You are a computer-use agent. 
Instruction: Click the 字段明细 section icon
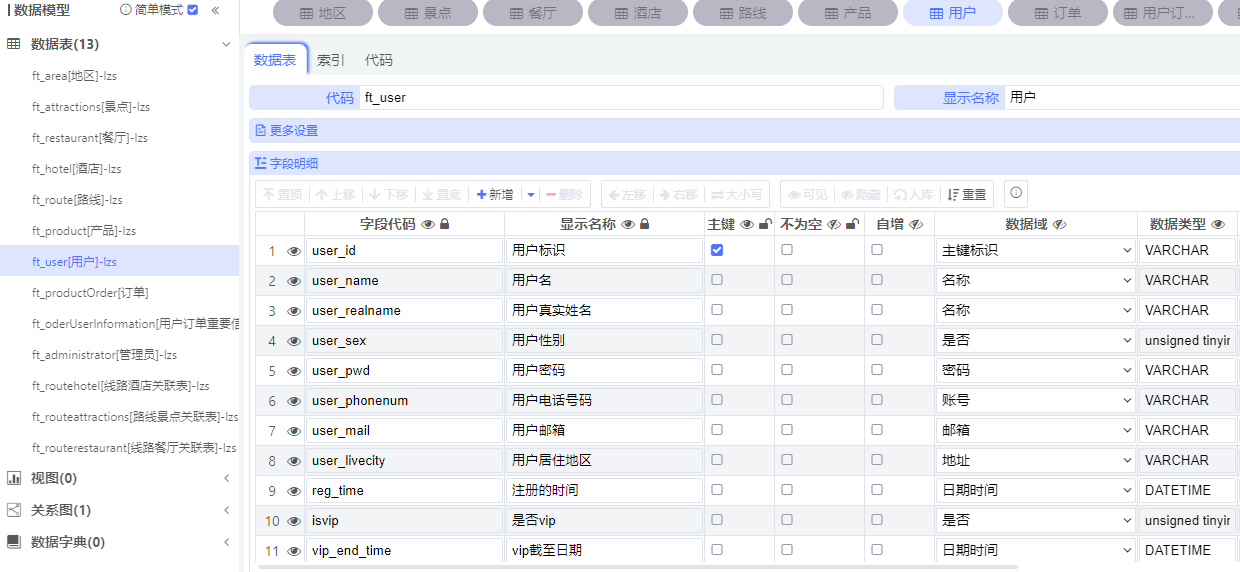[x=261, y=163]
